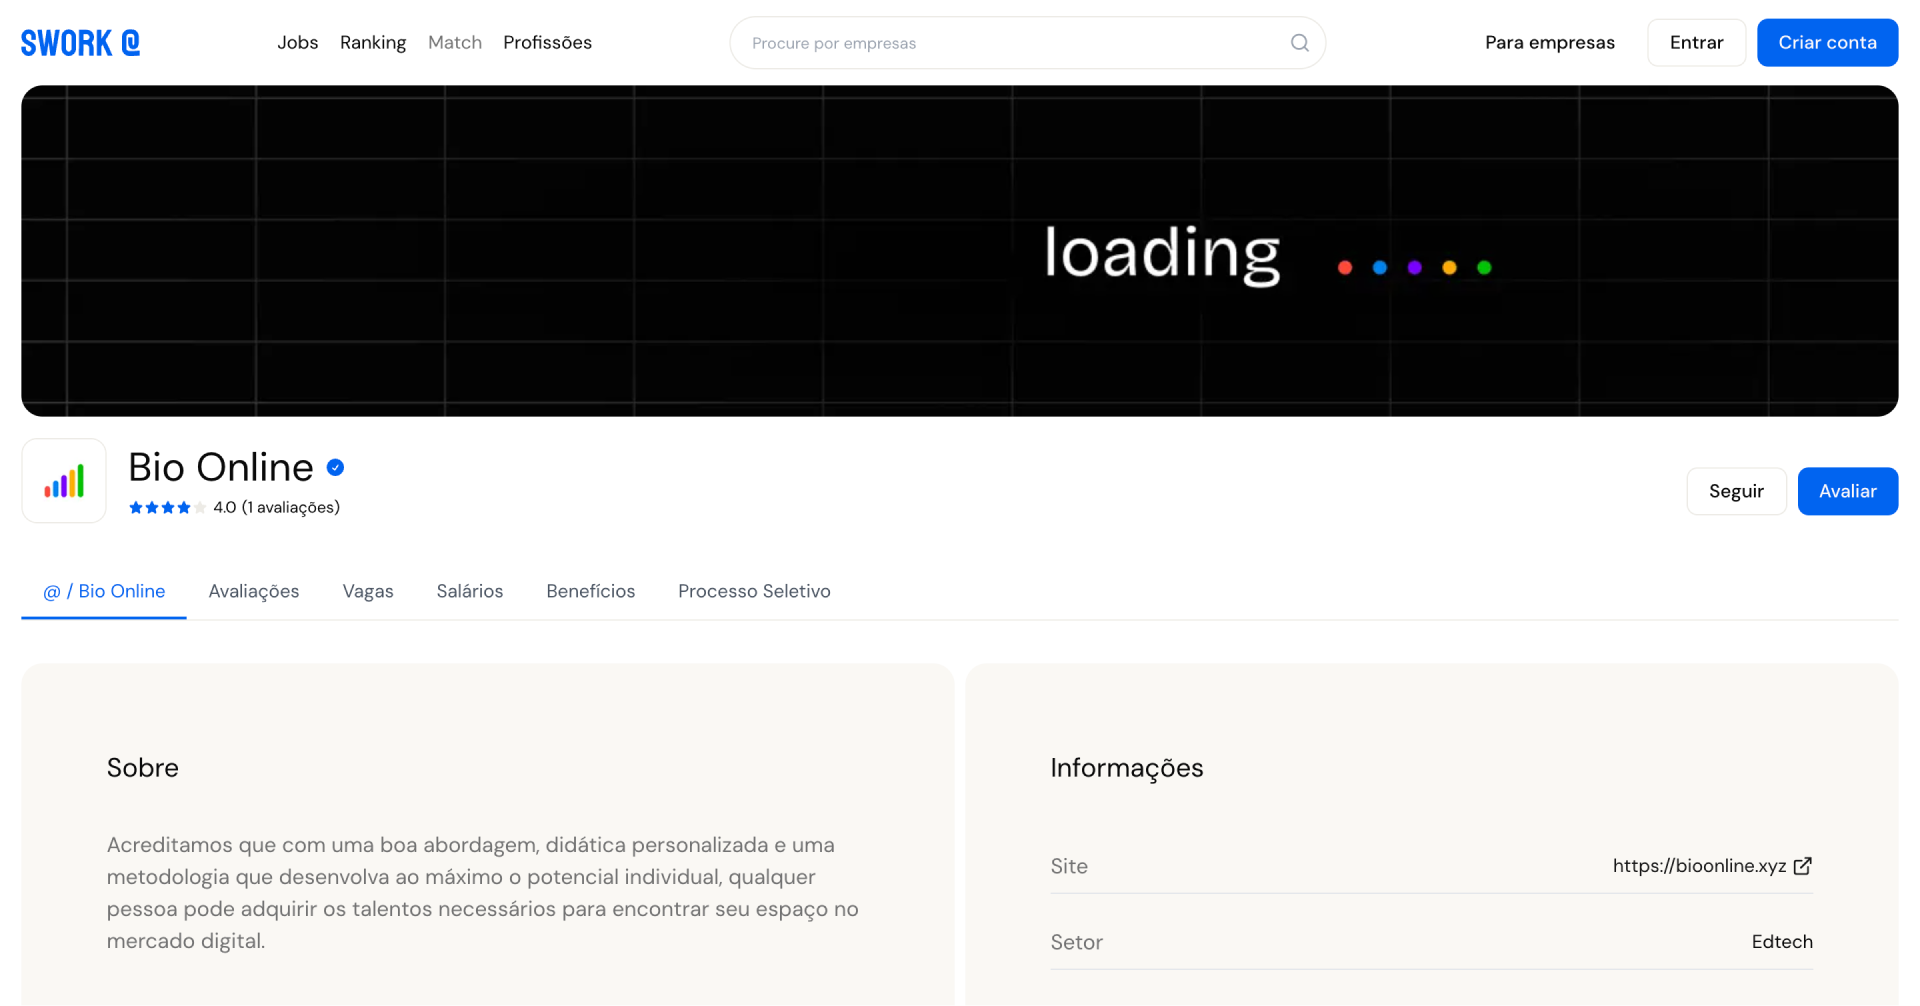Click the Bio Online company name heading
Viewport: 1920px width, 1006px height.
pos(221,467)
